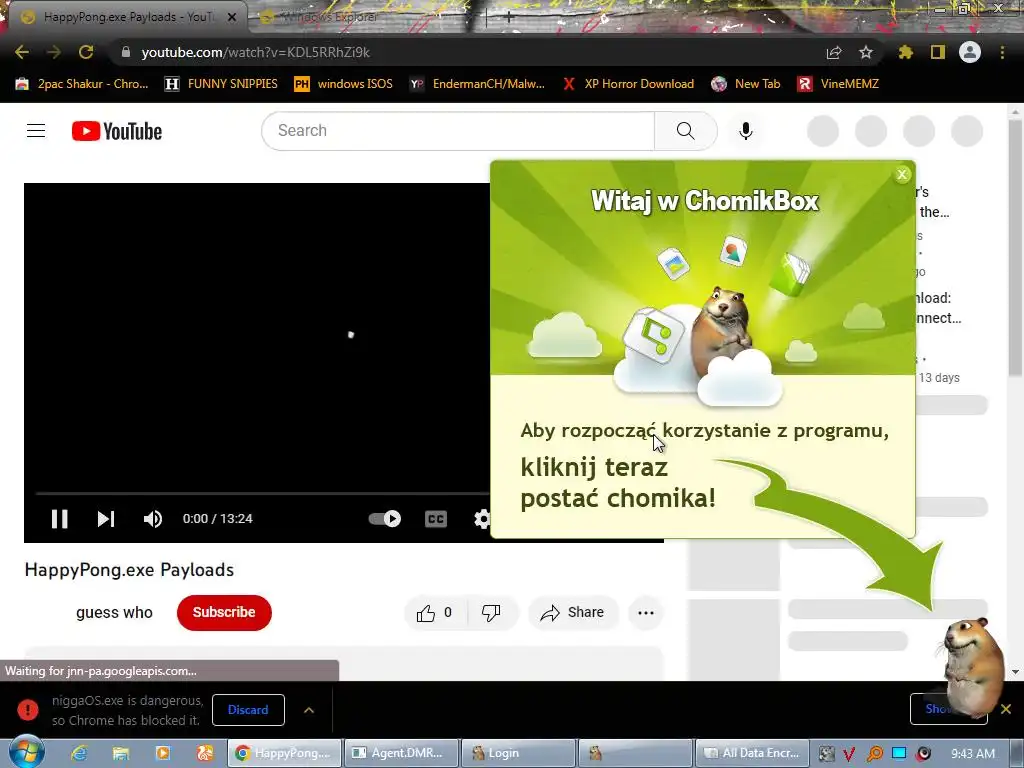Open the Windows Start orb
Image resolution: width=1024 pixels, height=768 pixels.
[x=27, y=753]
